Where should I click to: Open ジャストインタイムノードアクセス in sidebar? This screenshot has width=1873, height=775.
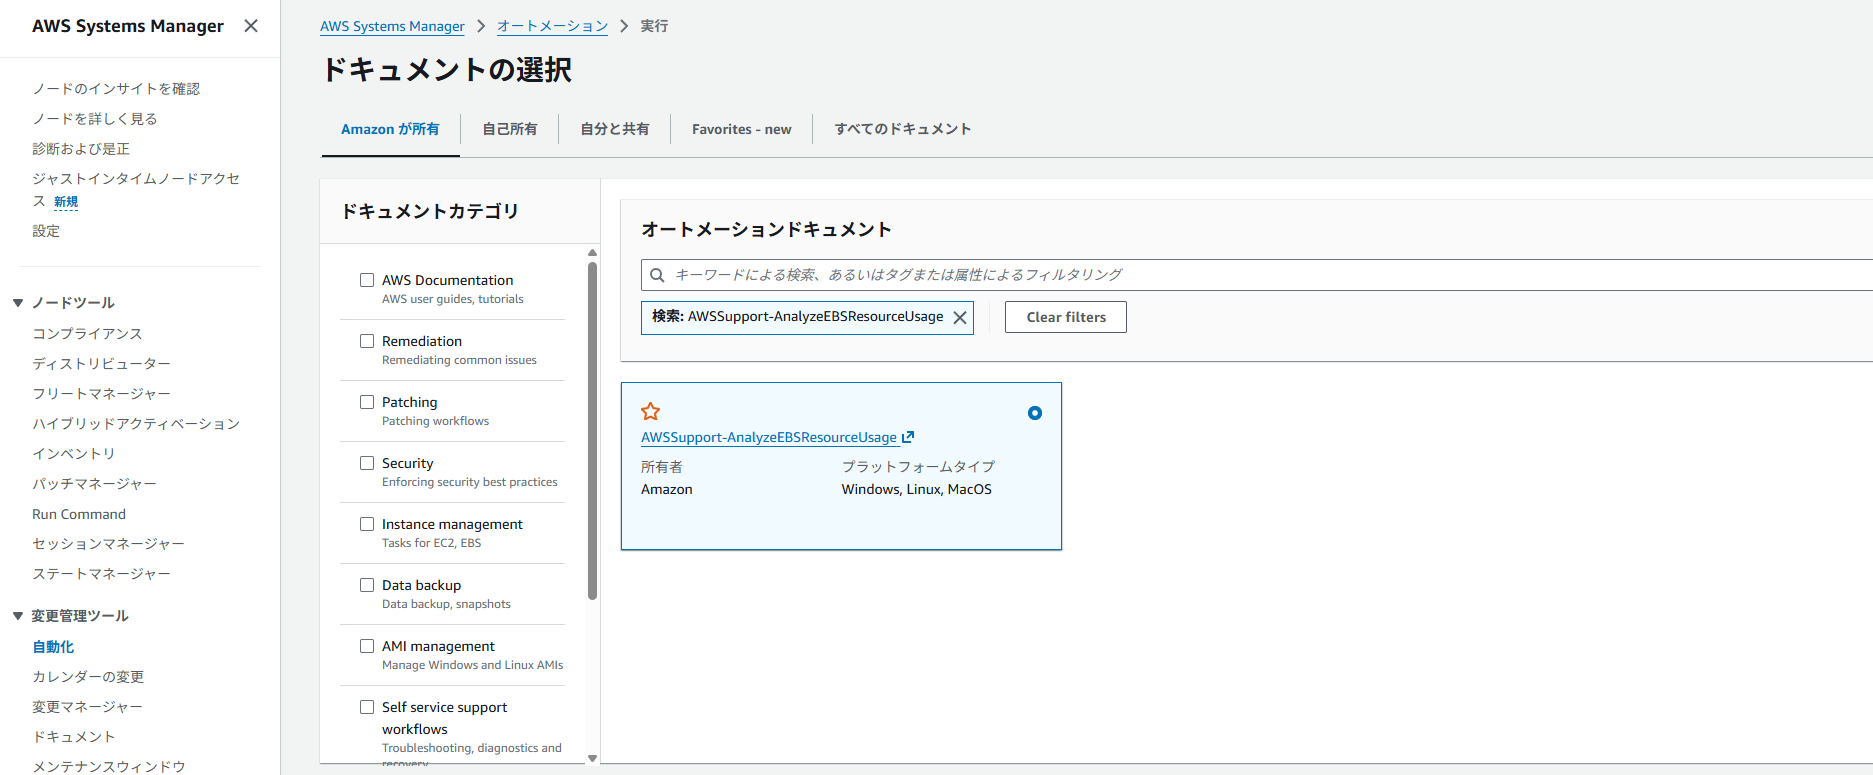(x=136, y=189)
